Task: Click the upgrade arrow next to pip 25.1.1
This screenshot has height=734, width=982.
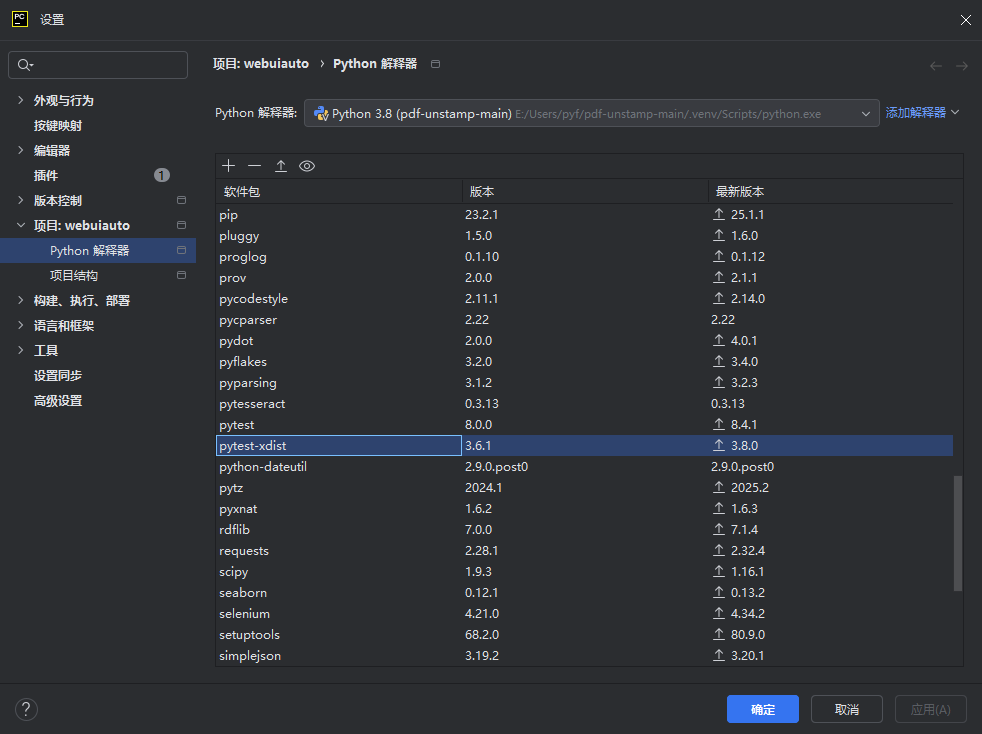Action: [718, 214]
